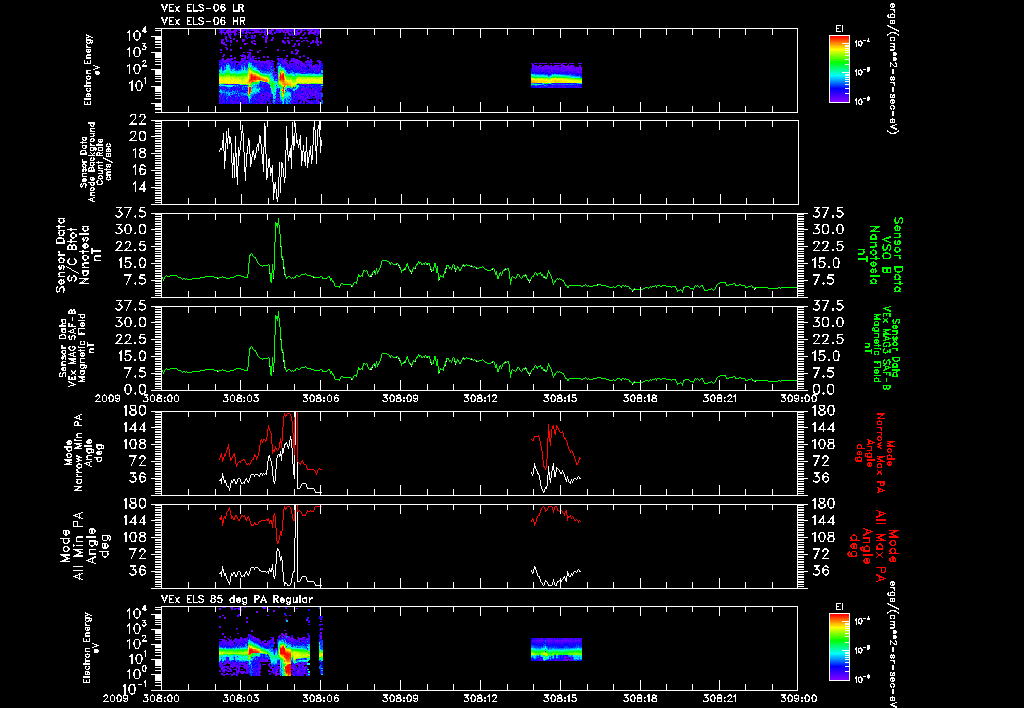The height and width of the screenshot is (708, 1024).
Task: Click the green "VSO B Nanotesla" axis label
Action: click(881, 255)
